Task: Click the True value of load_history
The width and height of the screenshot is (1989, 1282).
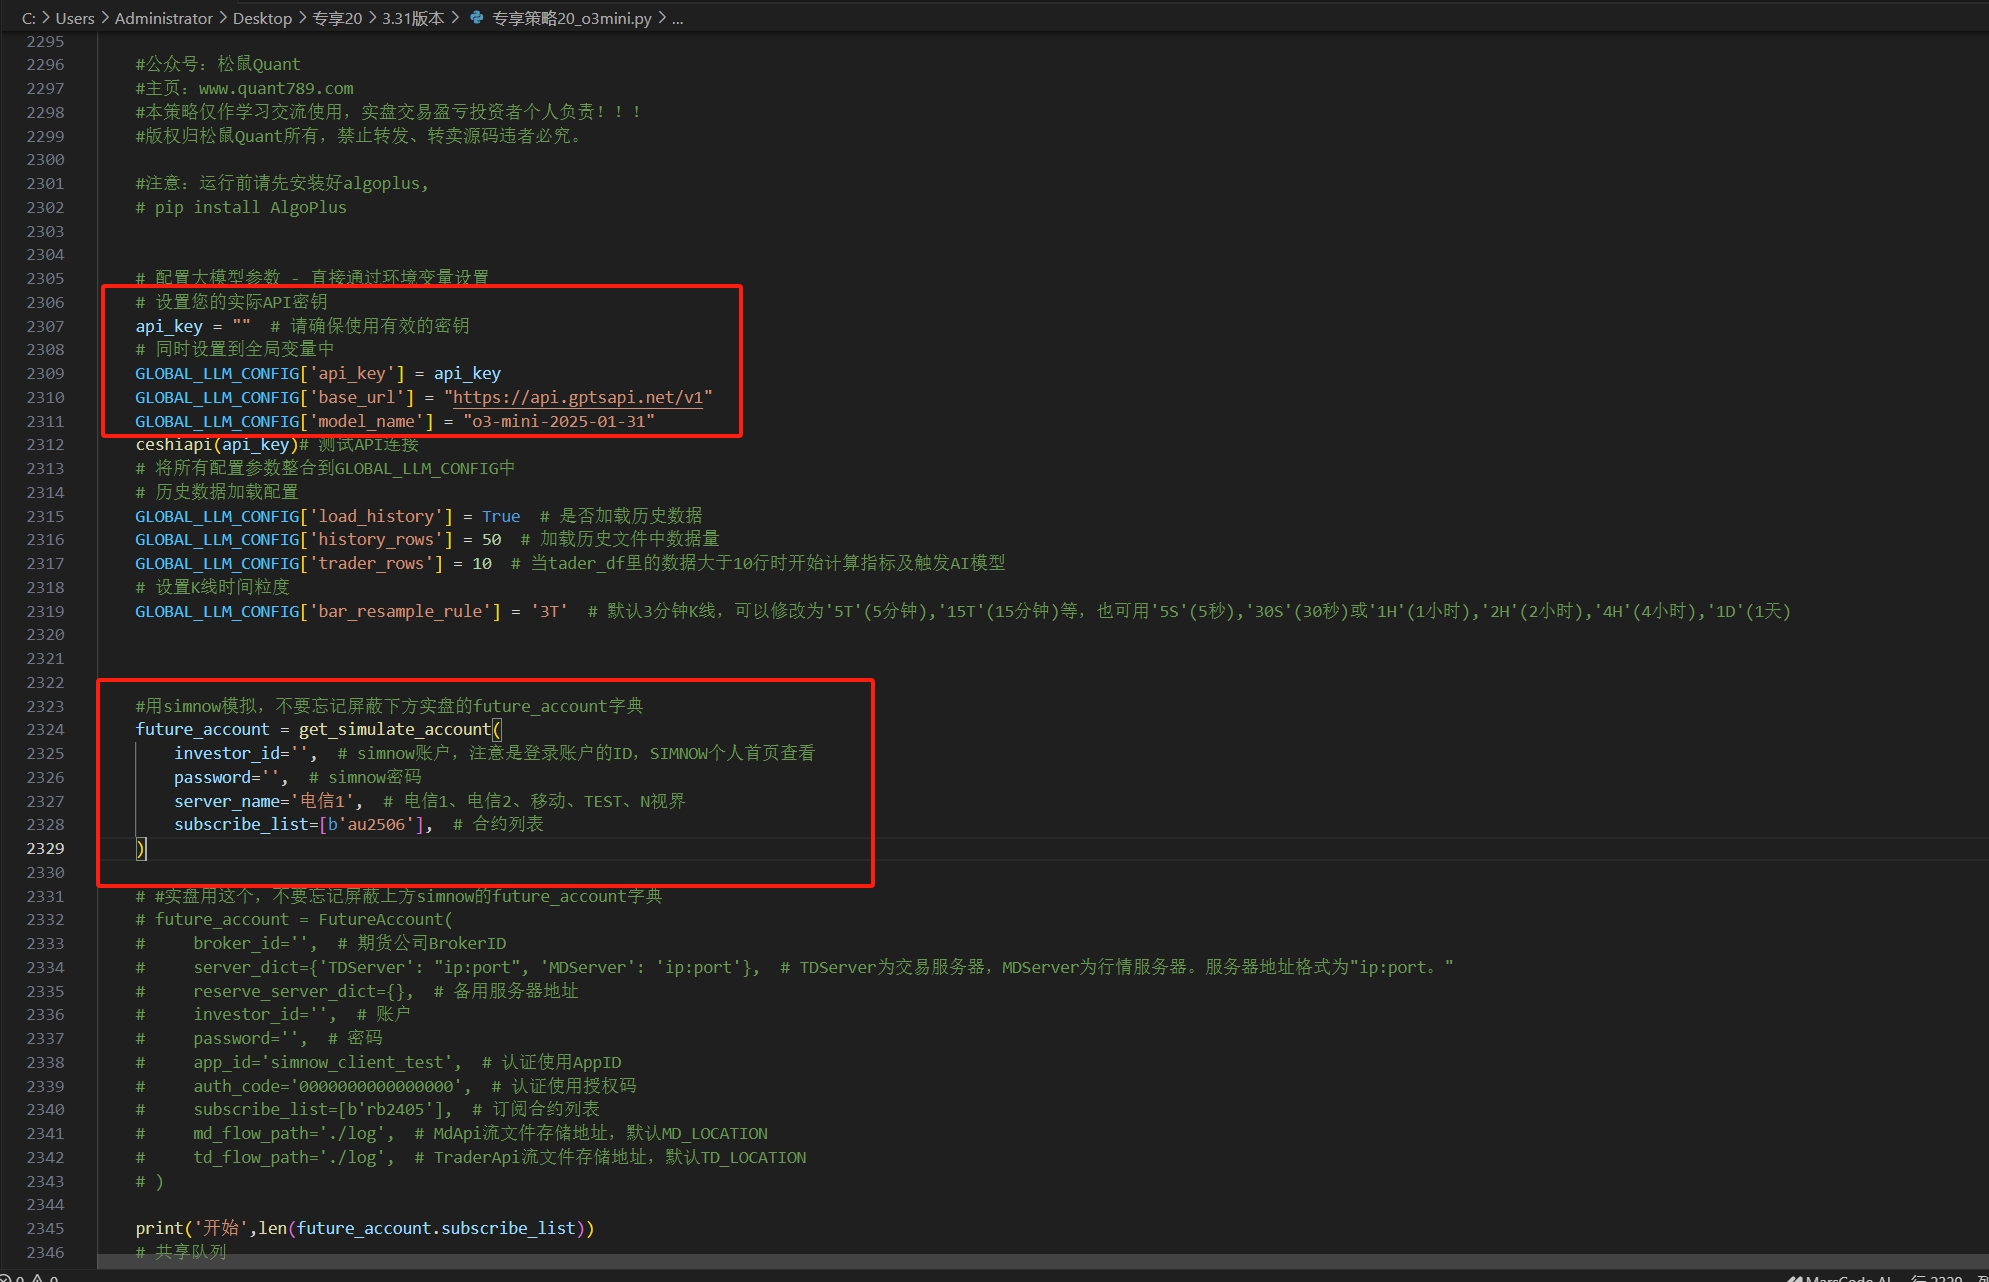Action: (501, 516)
